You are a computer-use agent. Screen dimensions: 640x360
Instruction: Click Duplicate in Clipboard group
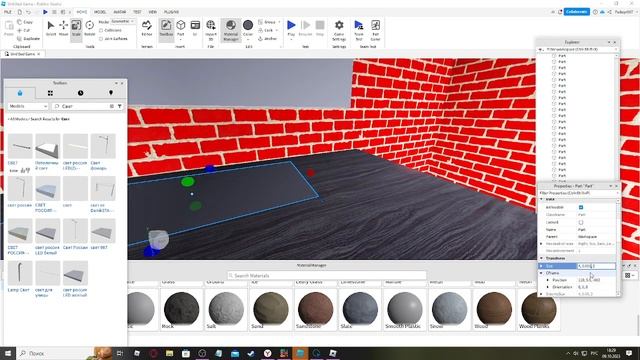pos(29,39)
